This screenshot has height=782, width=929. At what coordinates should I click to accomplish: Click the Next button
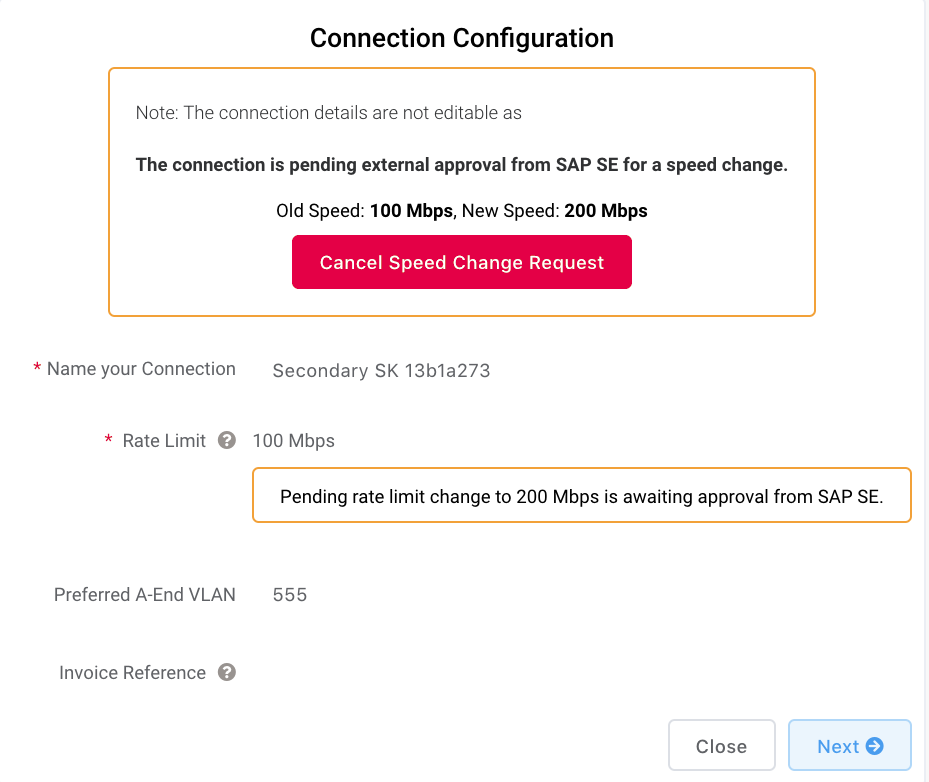click(x=849, y=745)
